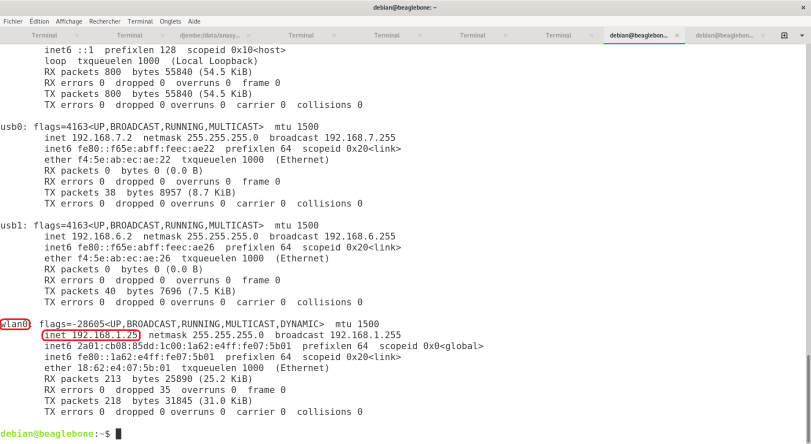This screenshot has width=811, height=444.
Task: Close the active debian@beaglebone tab
Action: click(677, 35)
